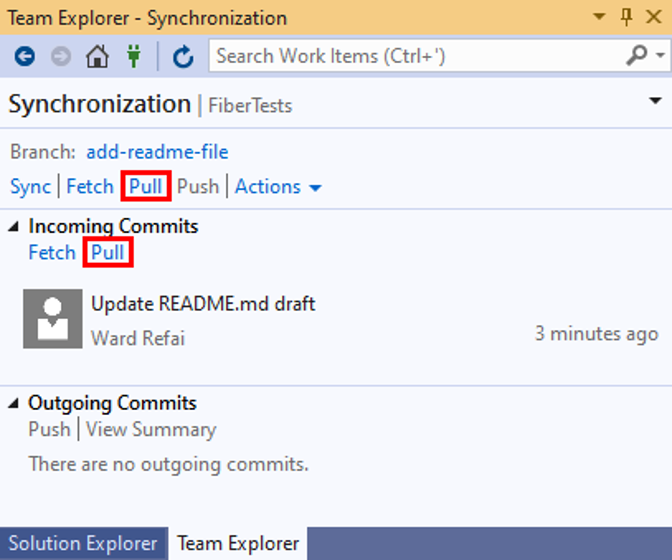This screenshot has width=672, height=560.
Task: Click the add-readme-file branch link
Action: pos(157,152)
